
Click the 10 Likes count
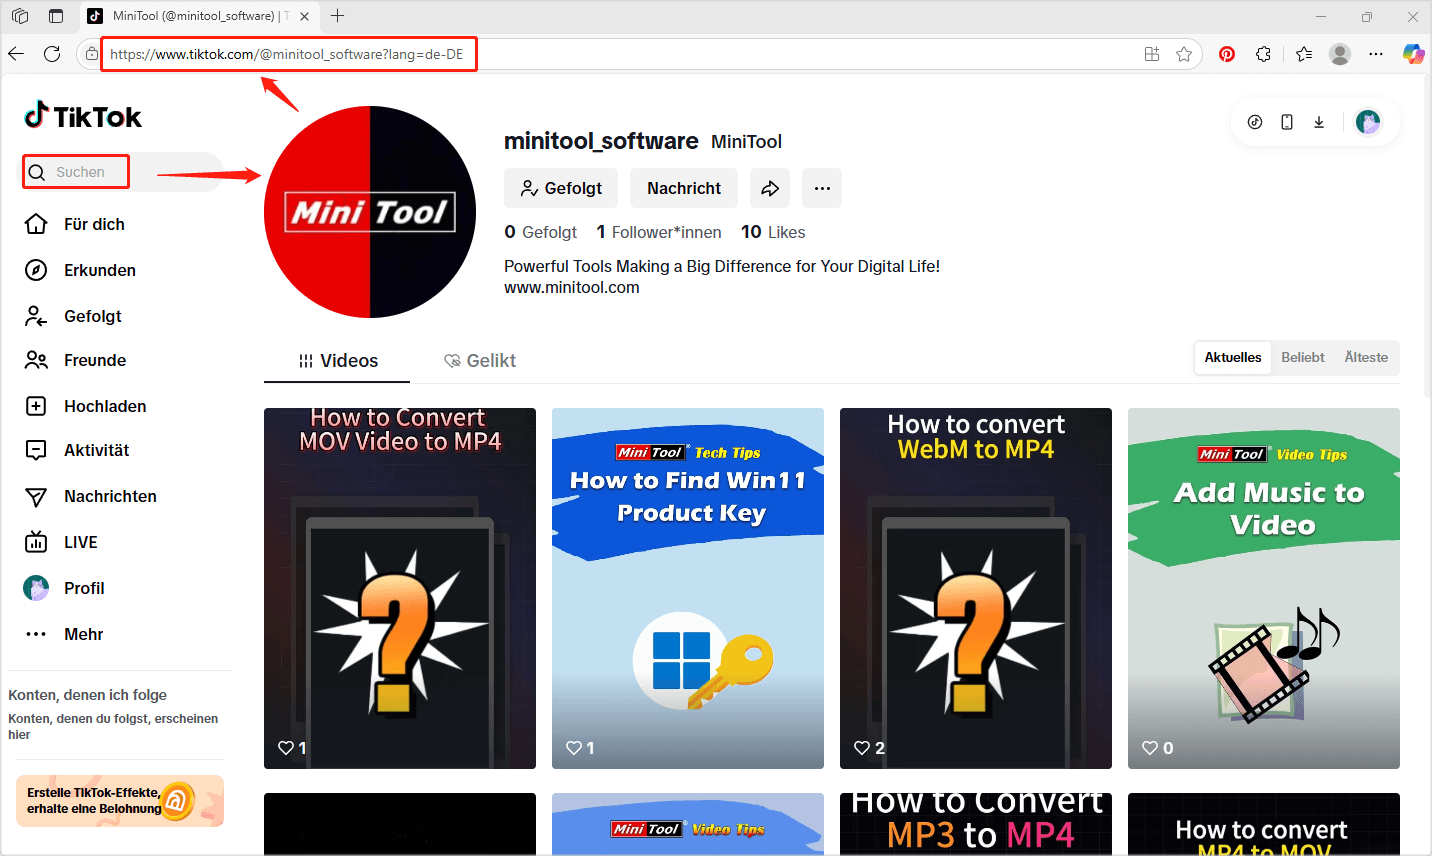pyautogui.click(x=773, y=232)
